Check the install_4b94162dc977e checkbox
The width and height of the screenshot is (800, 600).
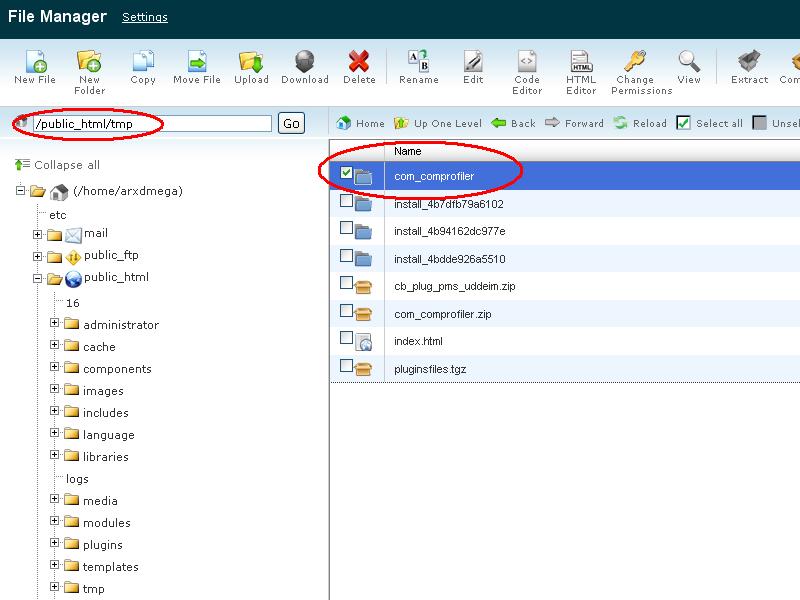[x=346, y=228]
